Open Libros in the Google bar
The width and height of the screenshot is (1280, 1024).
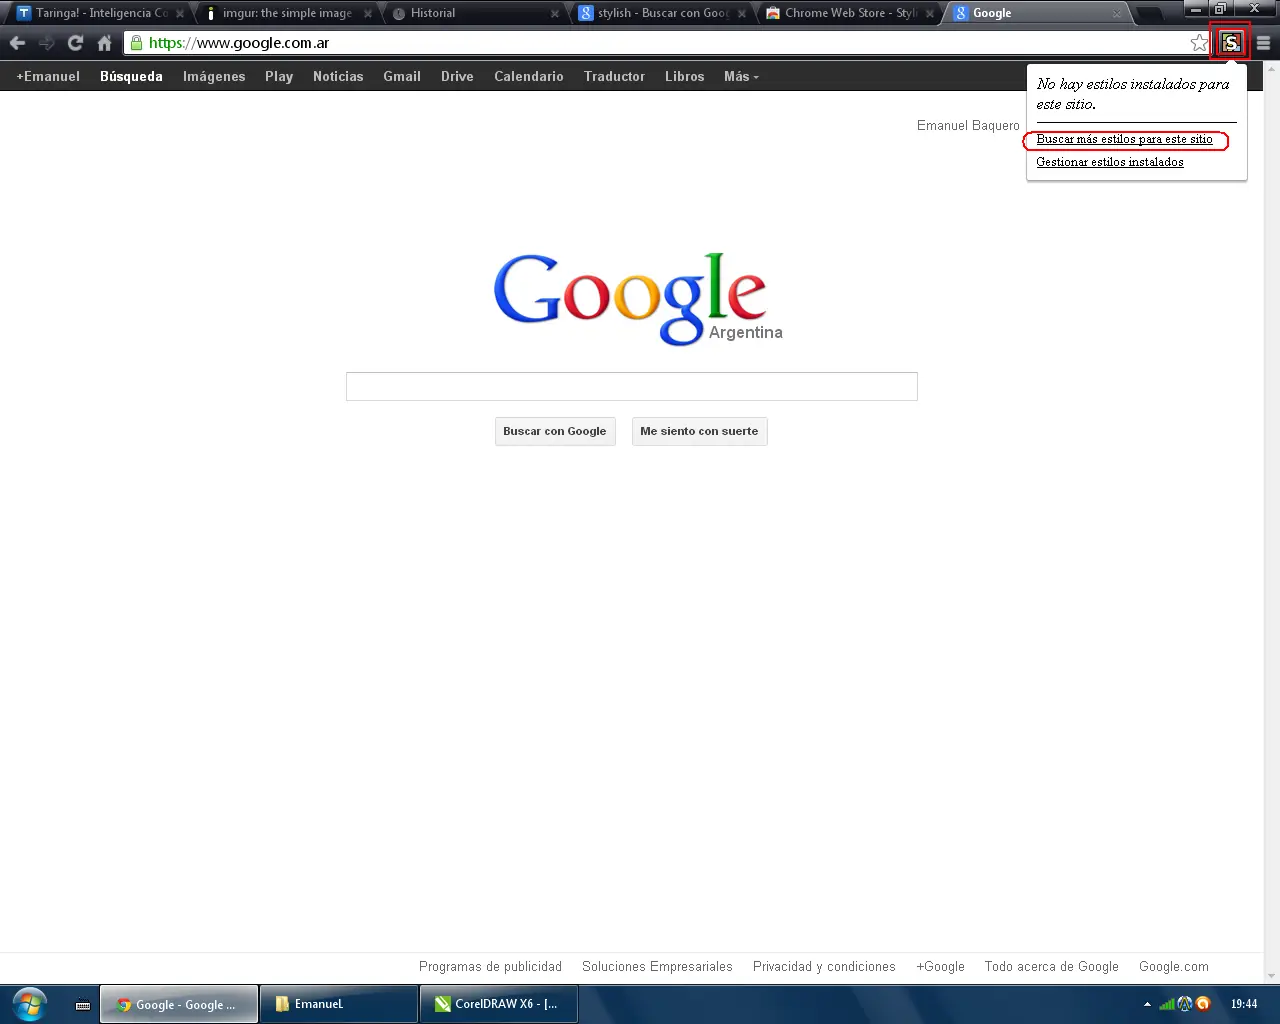(x=685, y=76)
